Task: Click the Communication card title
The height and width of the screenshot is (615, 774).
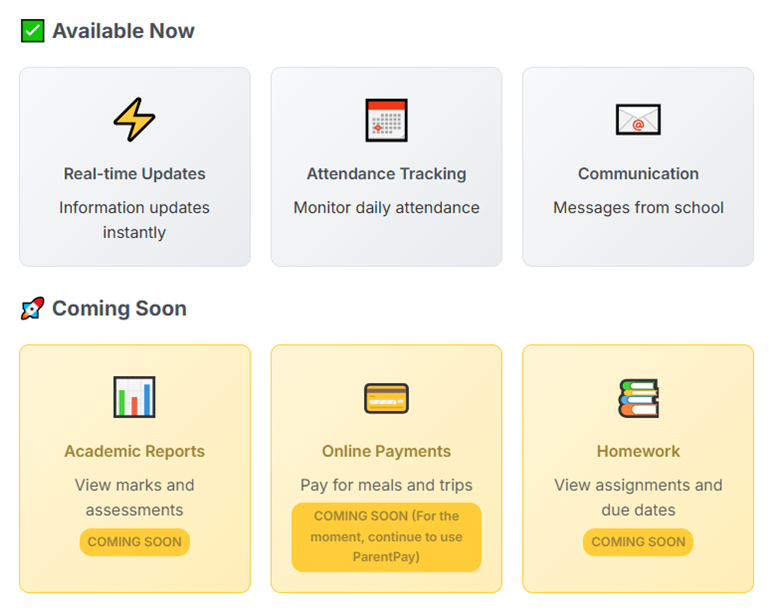Action: click(638, 174)
